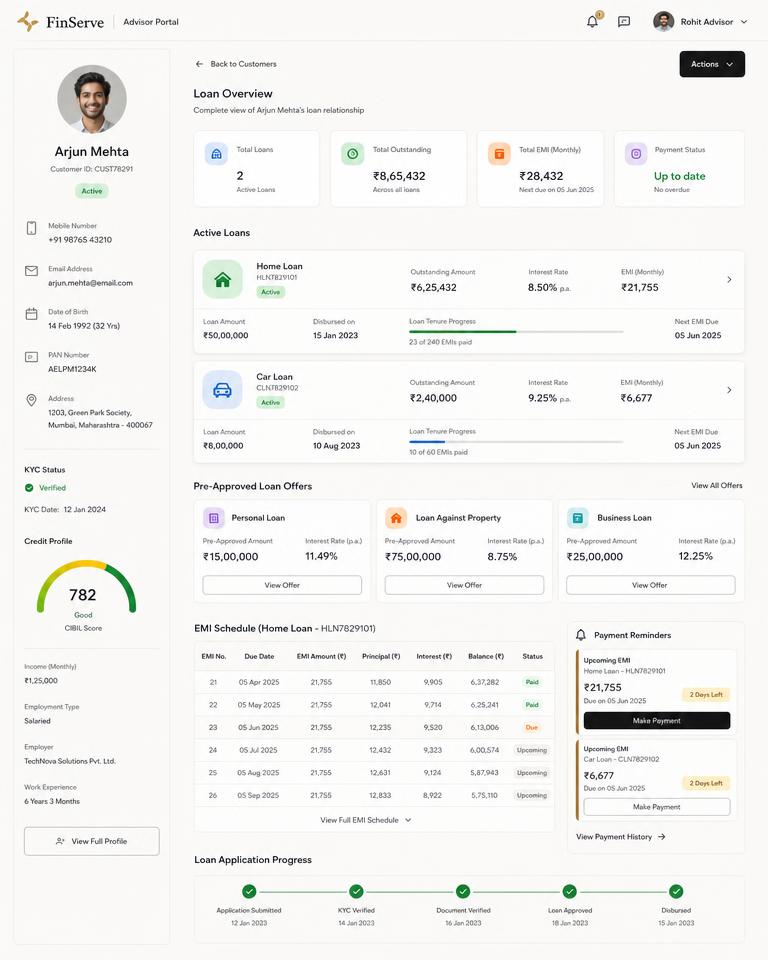
Task: Click the Car Loan tenure progress bar
Action: tap(516, 441)
